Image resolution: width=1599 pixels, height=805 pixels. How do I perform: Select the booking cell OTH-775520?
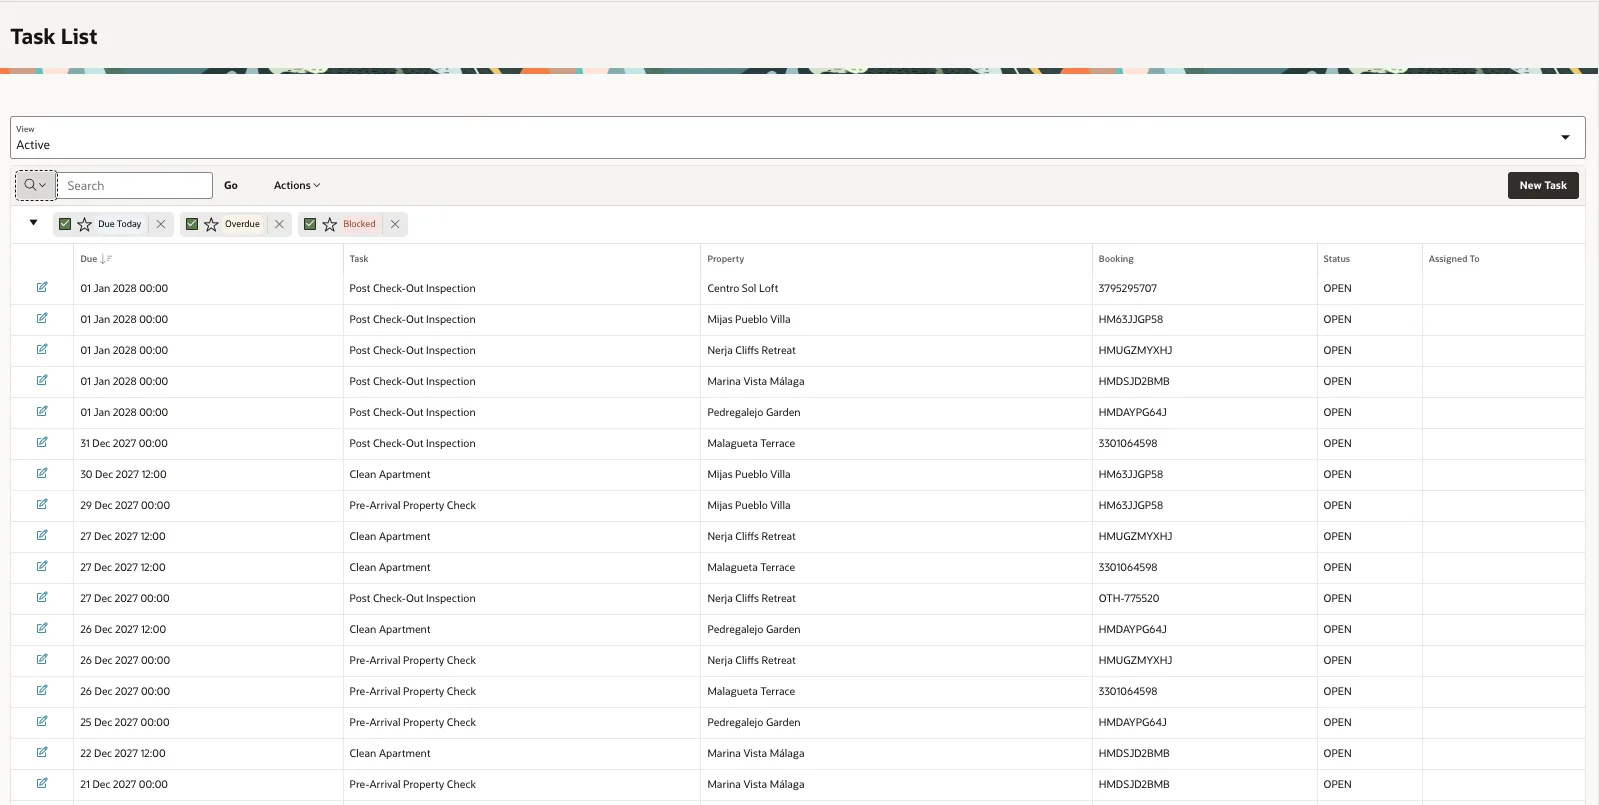click(1129, 598)
